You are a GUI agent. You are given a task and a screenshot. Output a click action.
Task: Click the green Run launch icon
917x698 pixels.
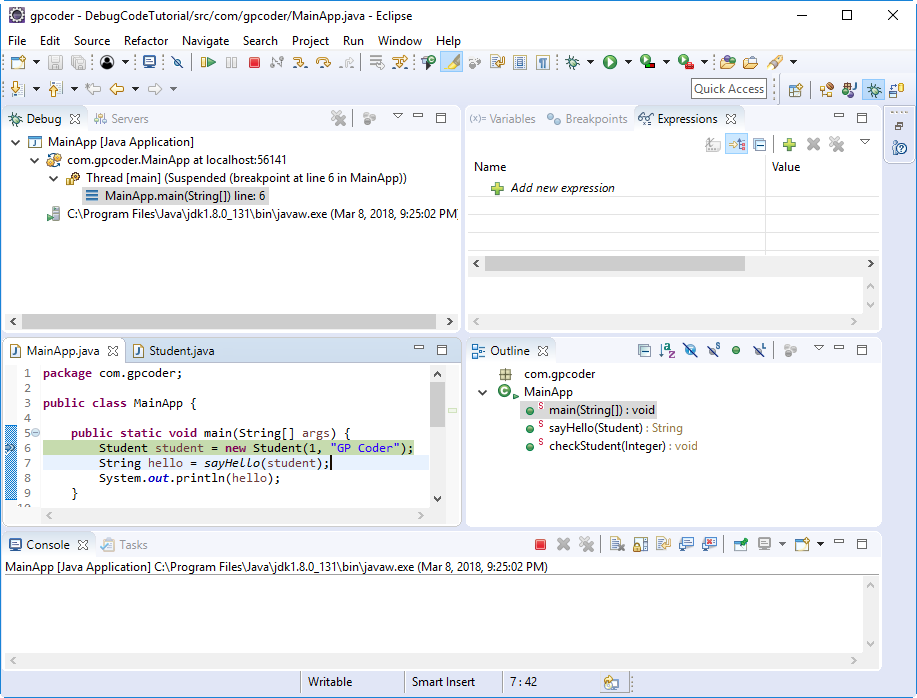[610, 62]
